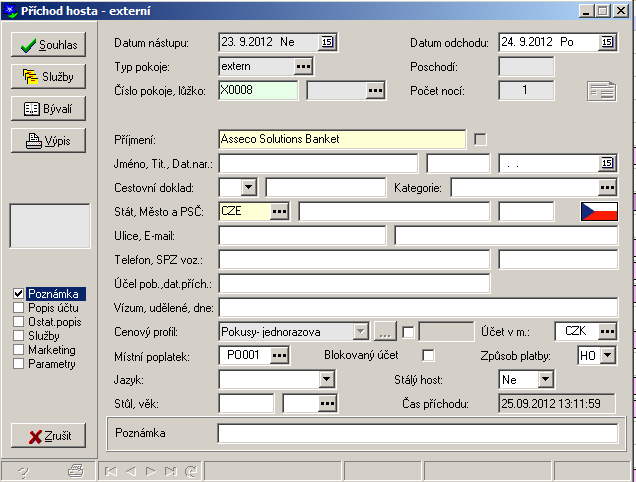Viewport: 636px width, 482px height.
Task: Open Kategorie lookup ellipsis
Action: tap(607, 187)
